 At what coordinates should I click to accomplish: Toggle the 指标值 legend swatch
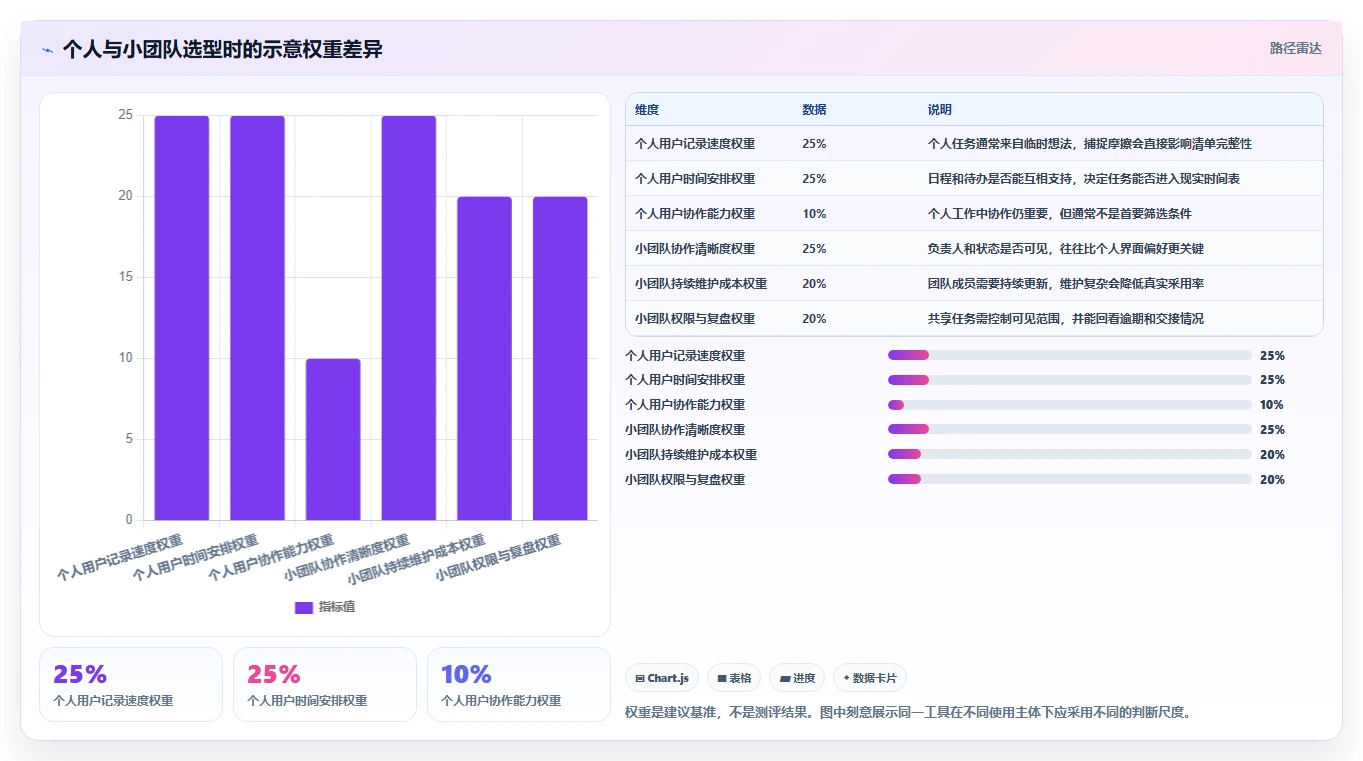[304, 607]
